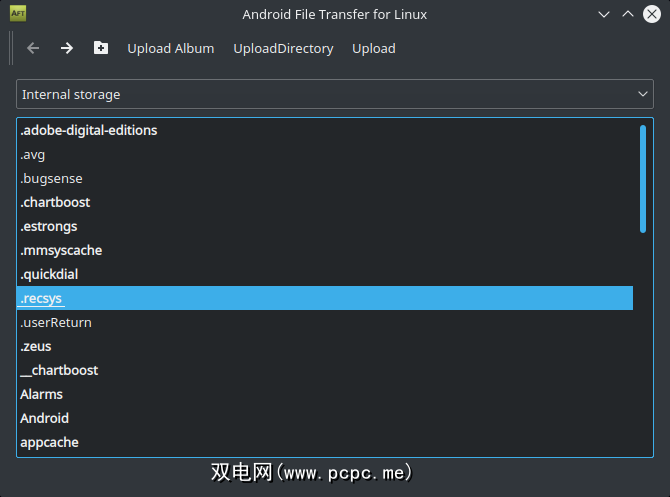Minimize the window using title bar chevron
Screen dimensions: 670x497
click(604, 14)
